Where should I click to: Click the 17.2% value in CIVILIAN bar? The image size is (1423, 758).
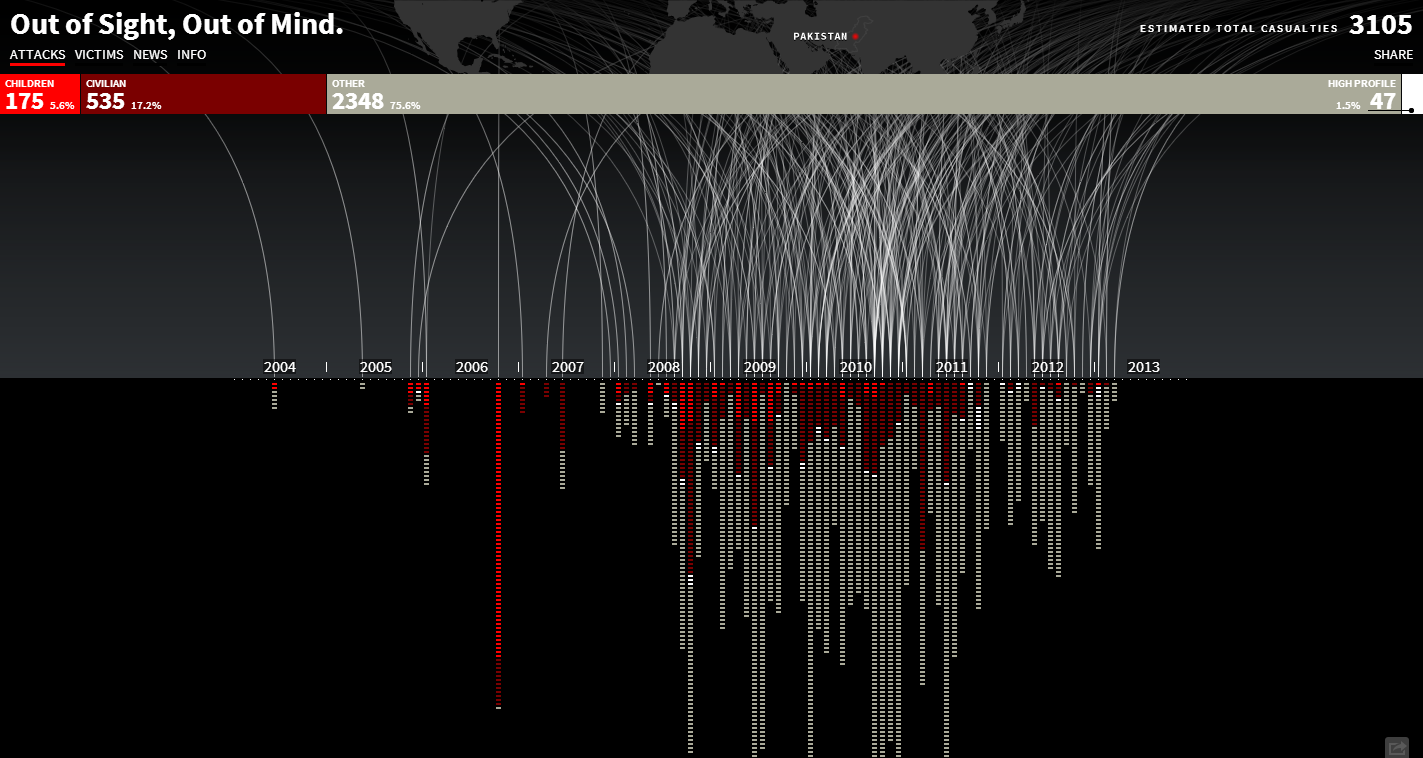(146, 105)
